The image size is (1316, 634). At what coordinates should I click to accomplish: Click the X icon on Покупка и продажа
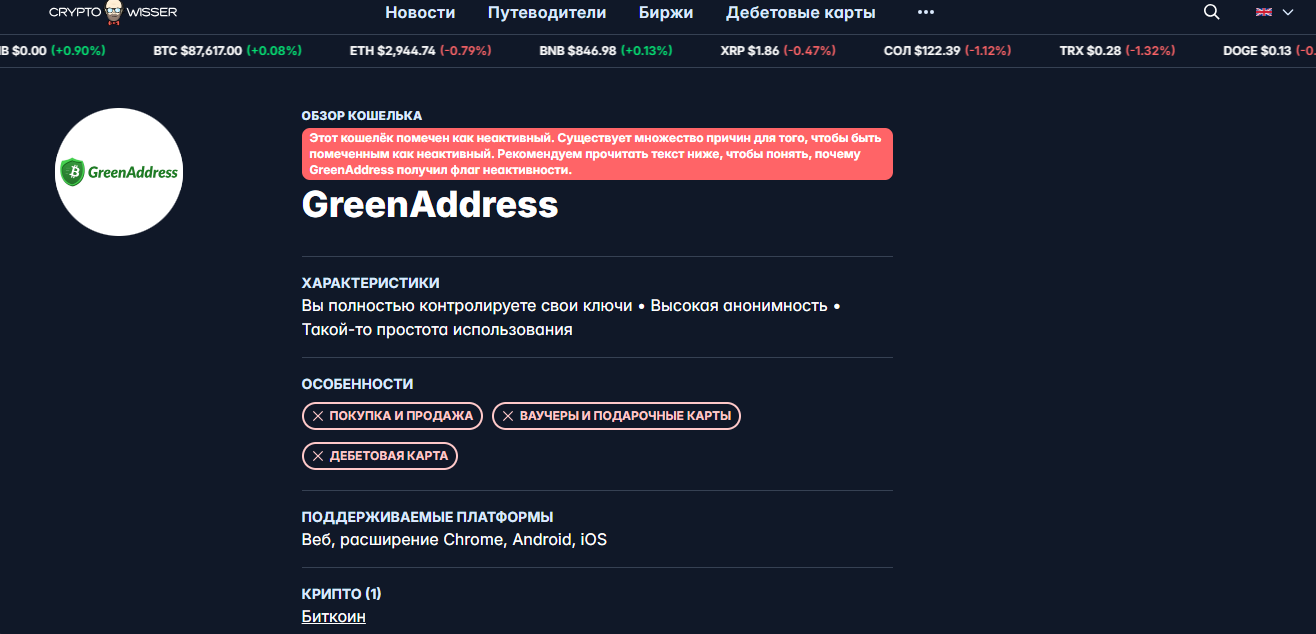(x=318, y=416)
